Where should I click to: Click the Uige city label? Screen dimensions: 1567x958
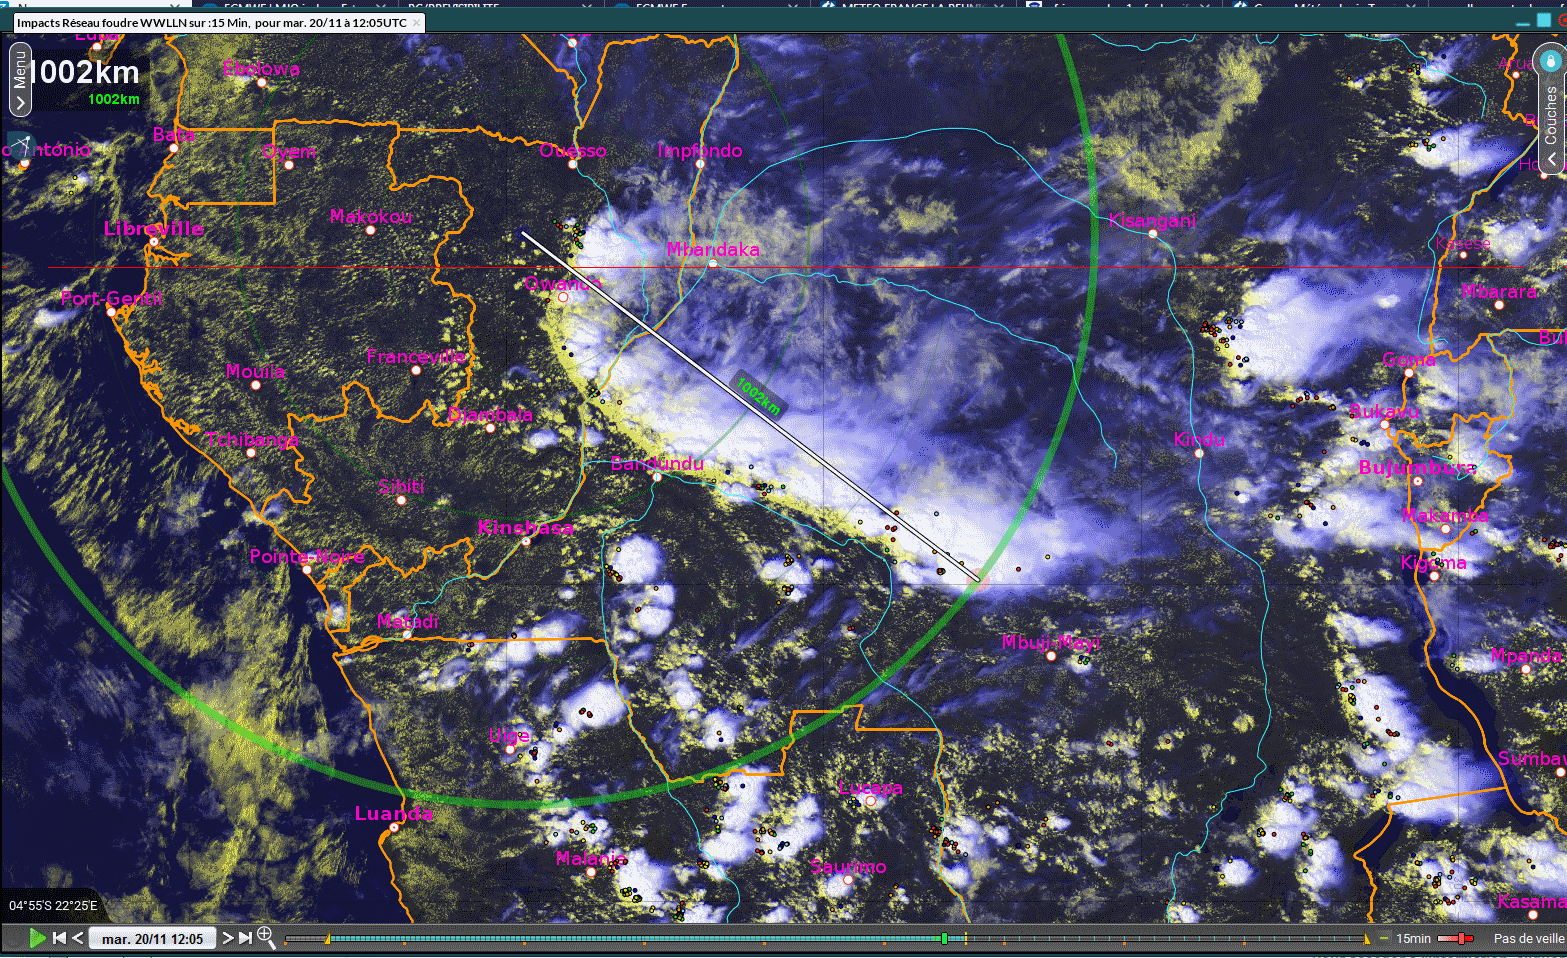pos(509,735)
